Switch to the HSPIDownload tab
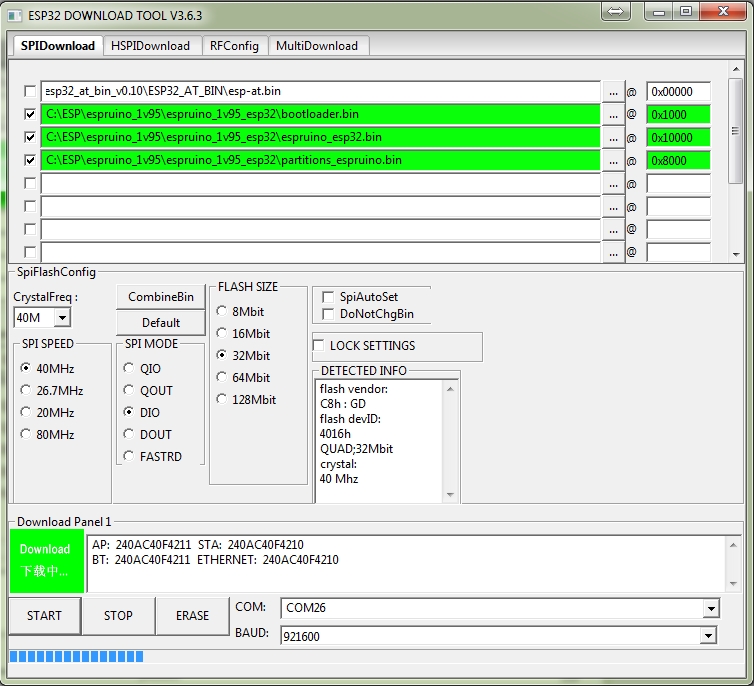The image size is (754, 686). [x=150, y=46]
